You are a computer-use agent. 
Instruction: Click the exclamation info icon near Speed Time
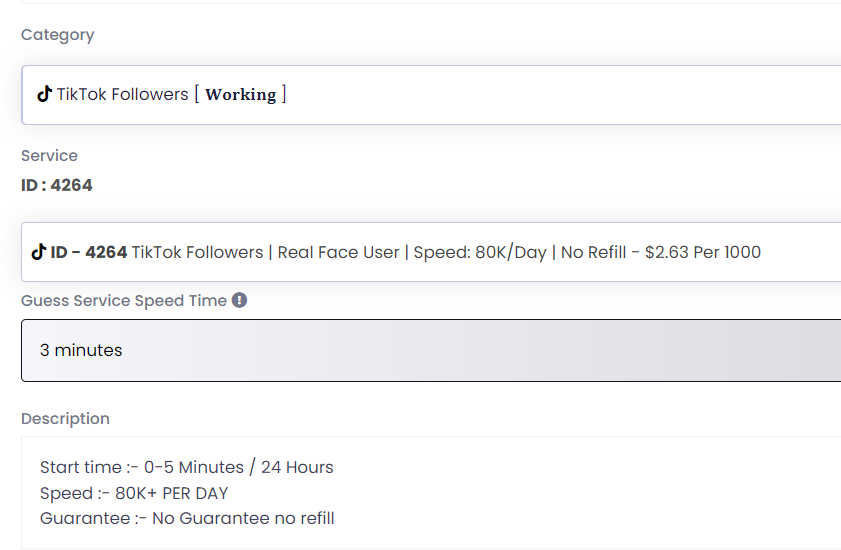(239, 300)
